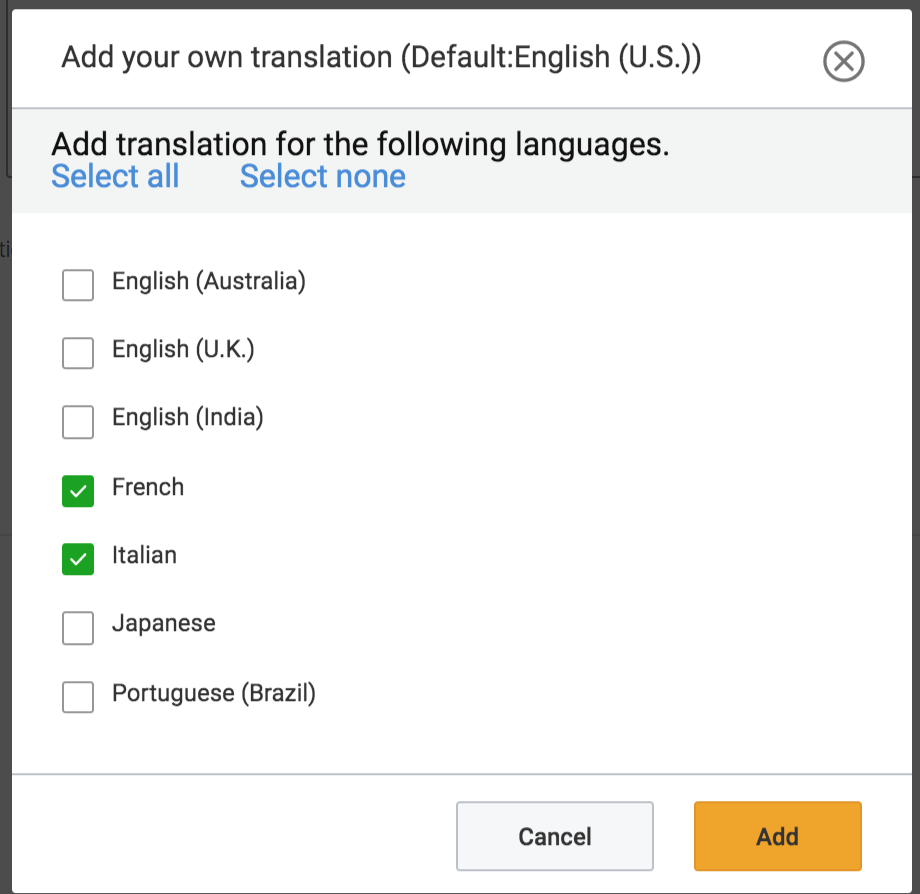Click the Select all link
This screenshot has height=894, width=920.
pos(115,176)
